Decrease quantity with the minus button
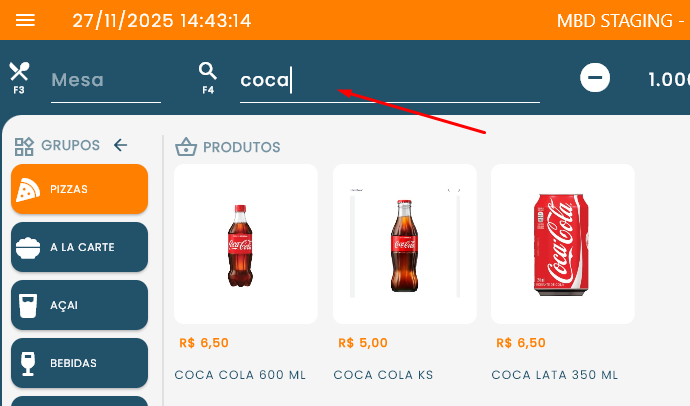 coord(595,78)
